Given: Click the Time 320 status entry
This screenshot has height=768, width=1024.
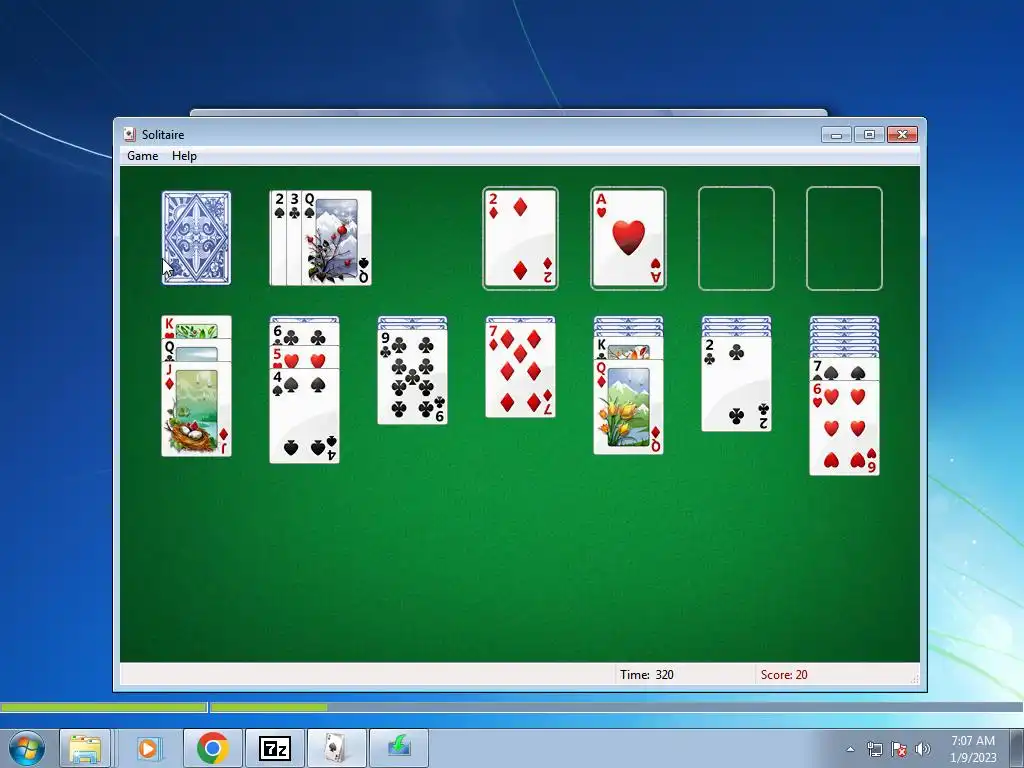Looking at the screenshot, I should click(x=647, y=675).
